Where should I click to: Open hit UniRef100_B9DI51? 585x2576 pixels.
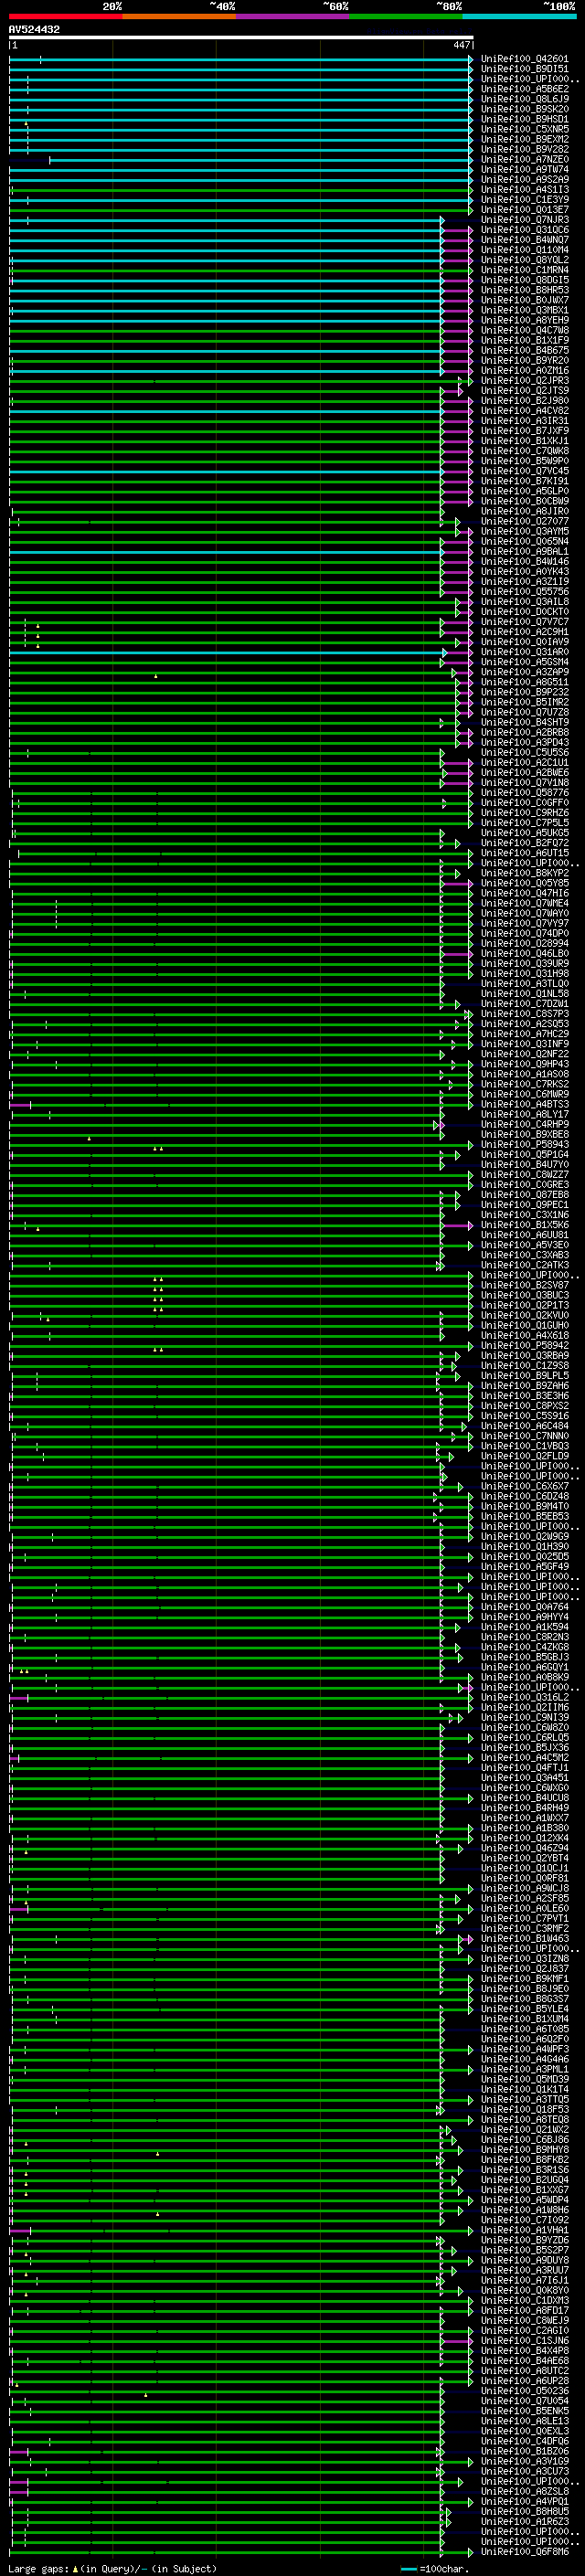tap(525, 69)
